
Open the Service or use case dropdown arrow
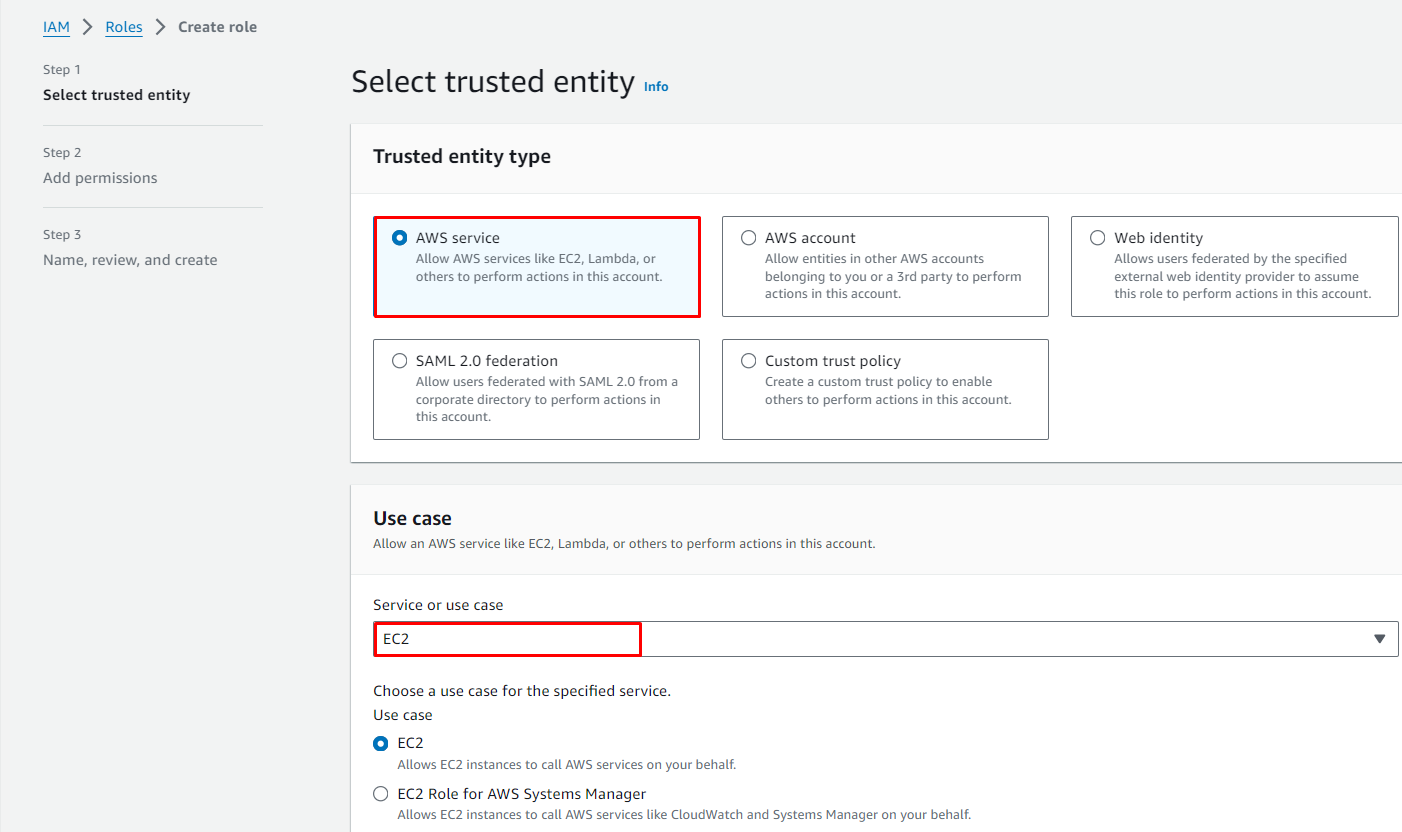[x=1379, y=639]
